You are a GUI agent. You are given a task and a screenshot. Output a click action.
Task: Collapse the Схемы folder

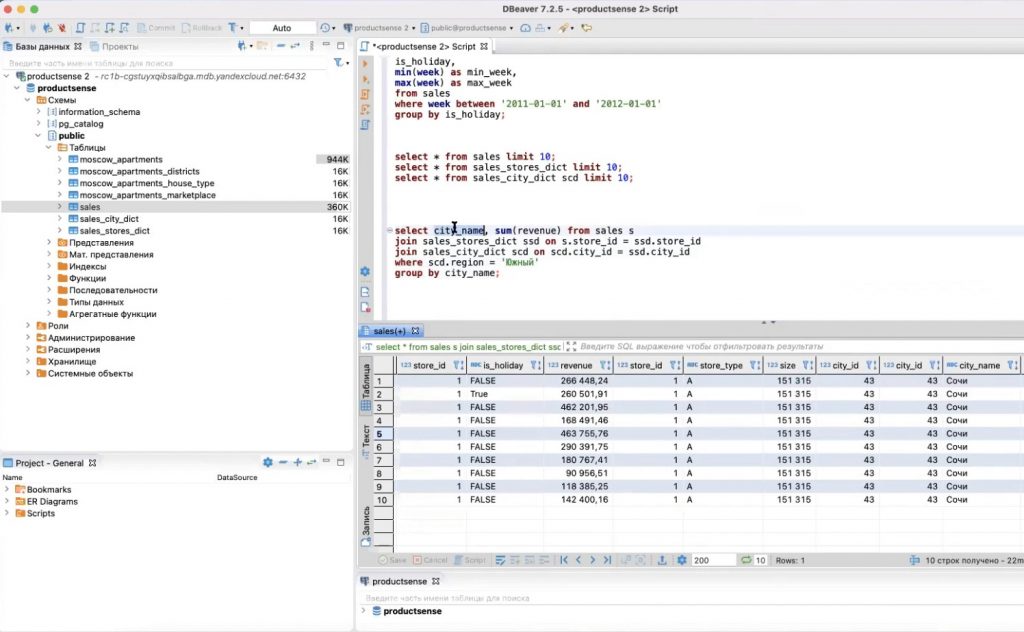coord(28,100)
